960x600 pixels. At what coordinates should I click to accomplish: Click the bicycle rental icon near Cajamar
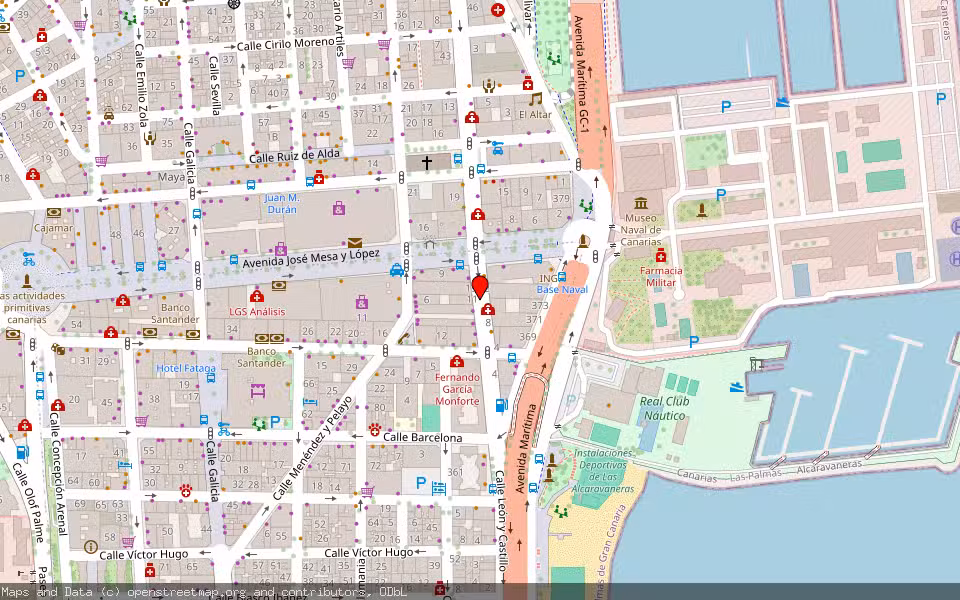pyautogui.click(x=29, y=259)
